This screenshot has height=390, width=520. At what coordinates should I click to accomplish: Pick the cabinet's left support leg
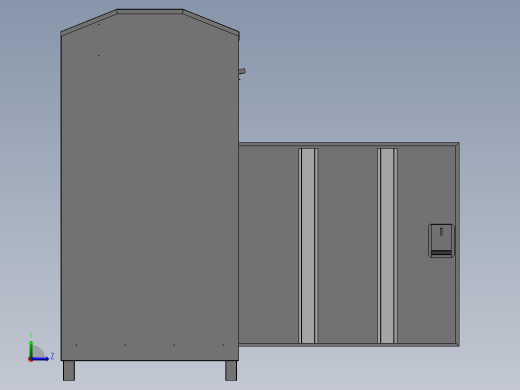click(69, 370)
